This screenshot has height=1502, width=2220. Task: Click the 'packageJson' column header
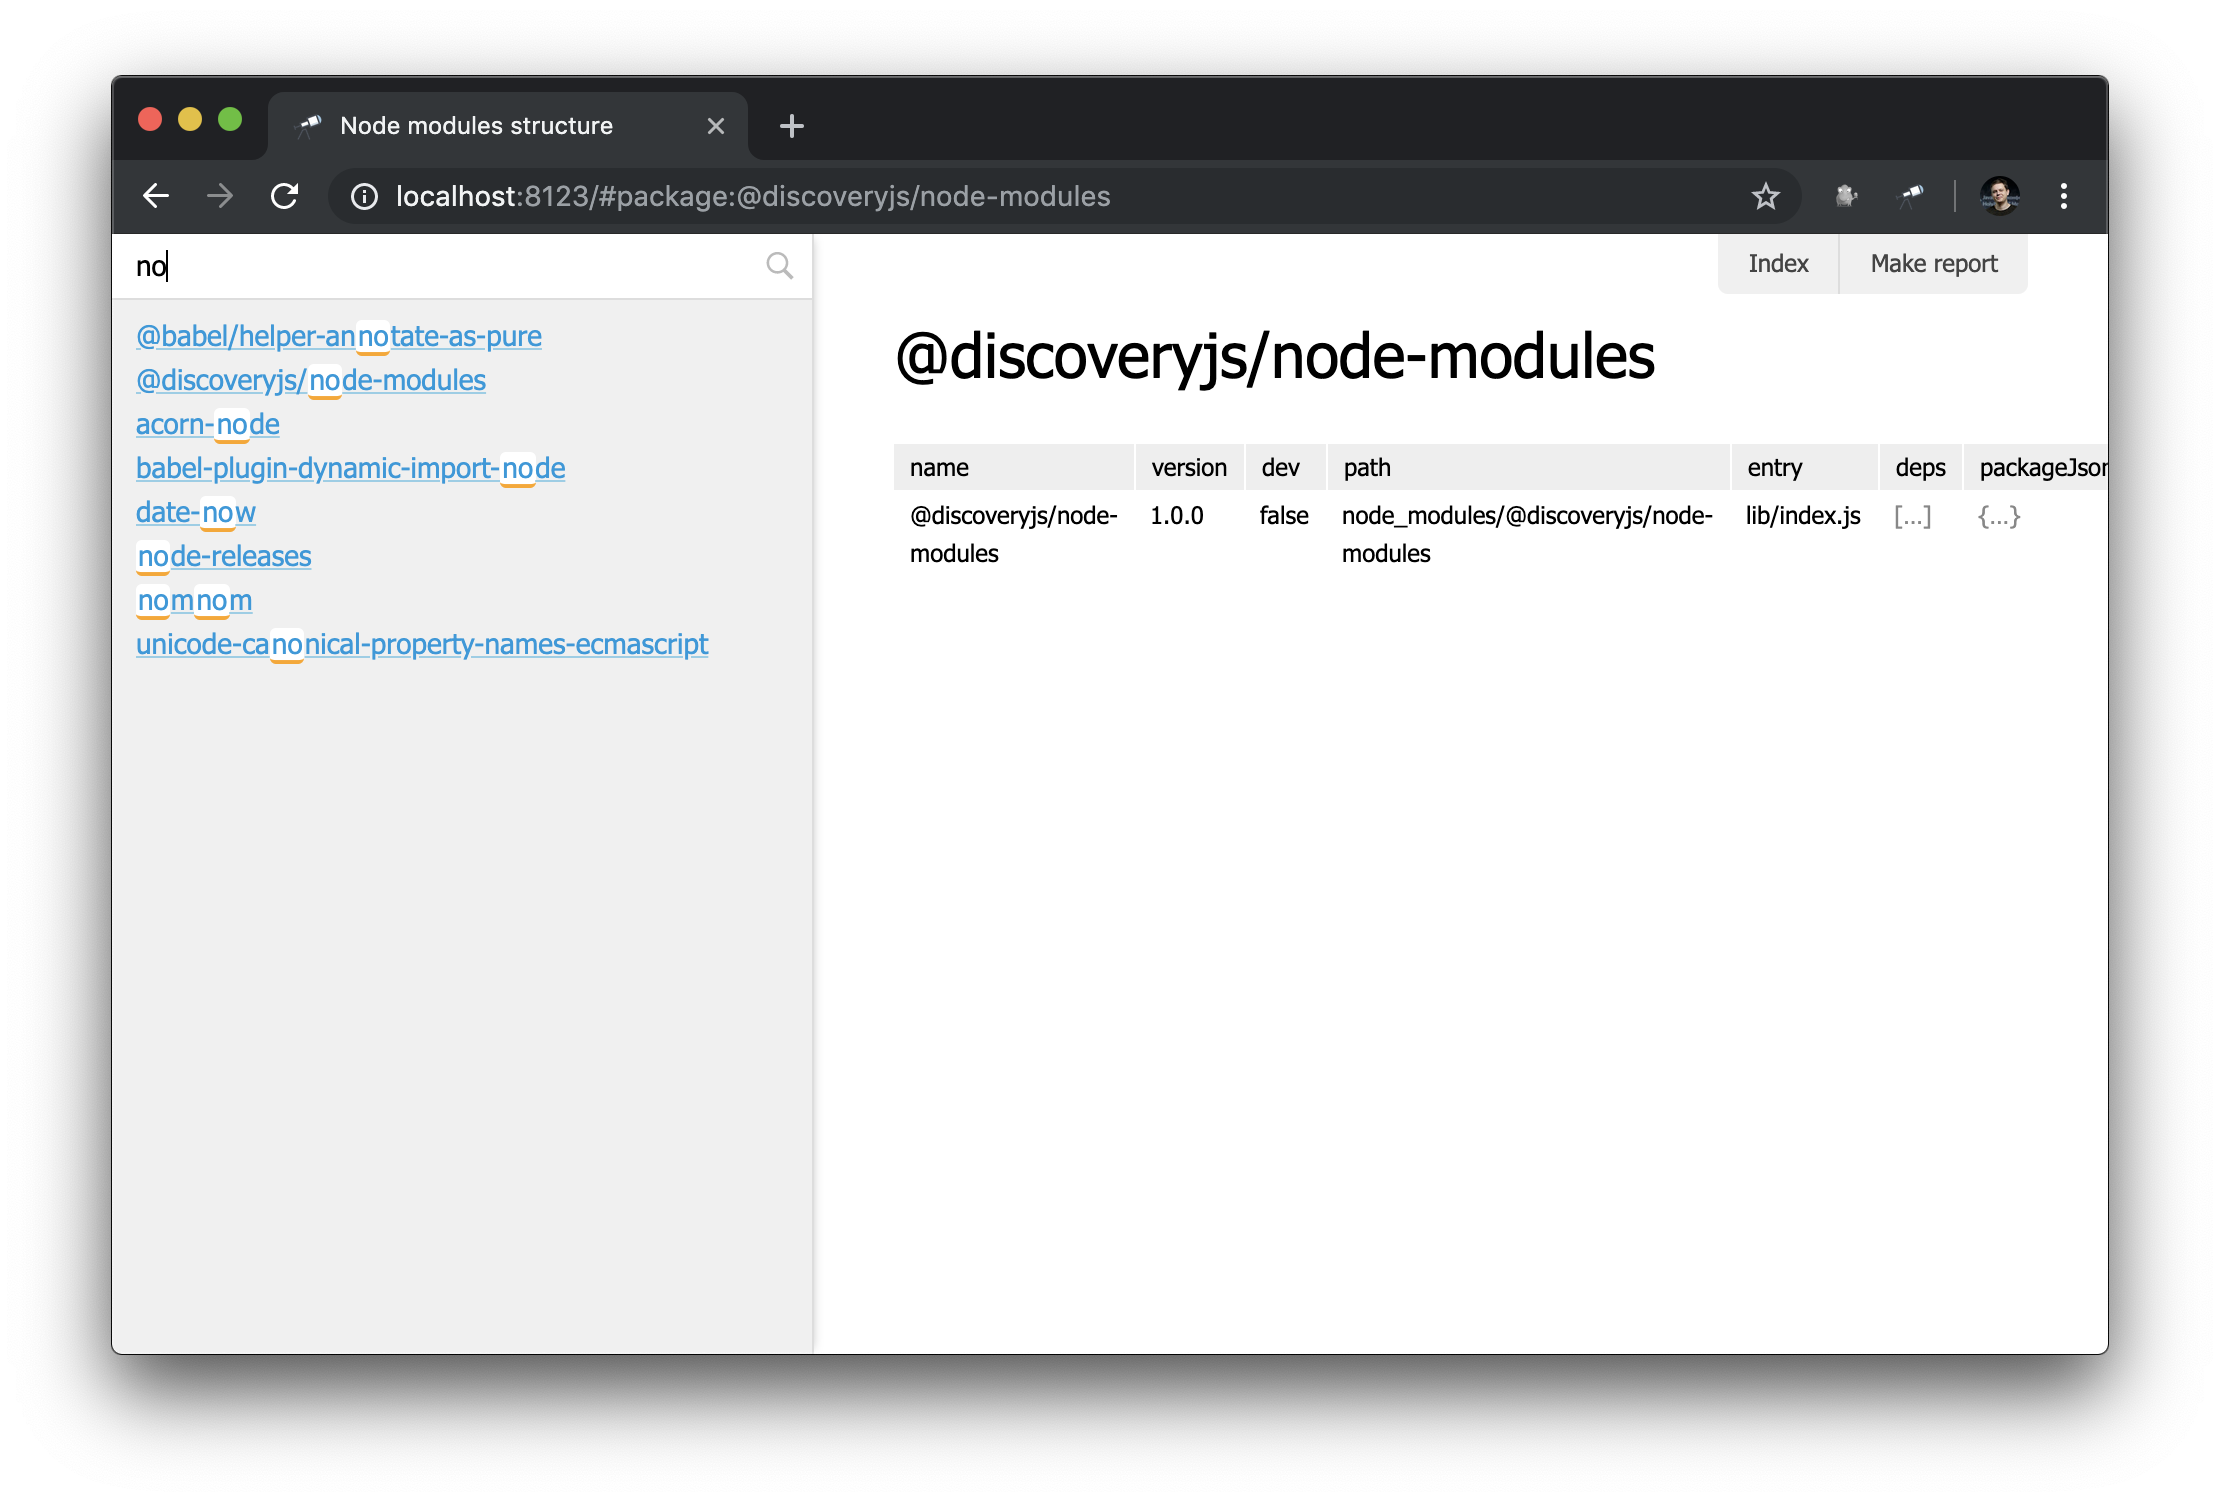2036,467
